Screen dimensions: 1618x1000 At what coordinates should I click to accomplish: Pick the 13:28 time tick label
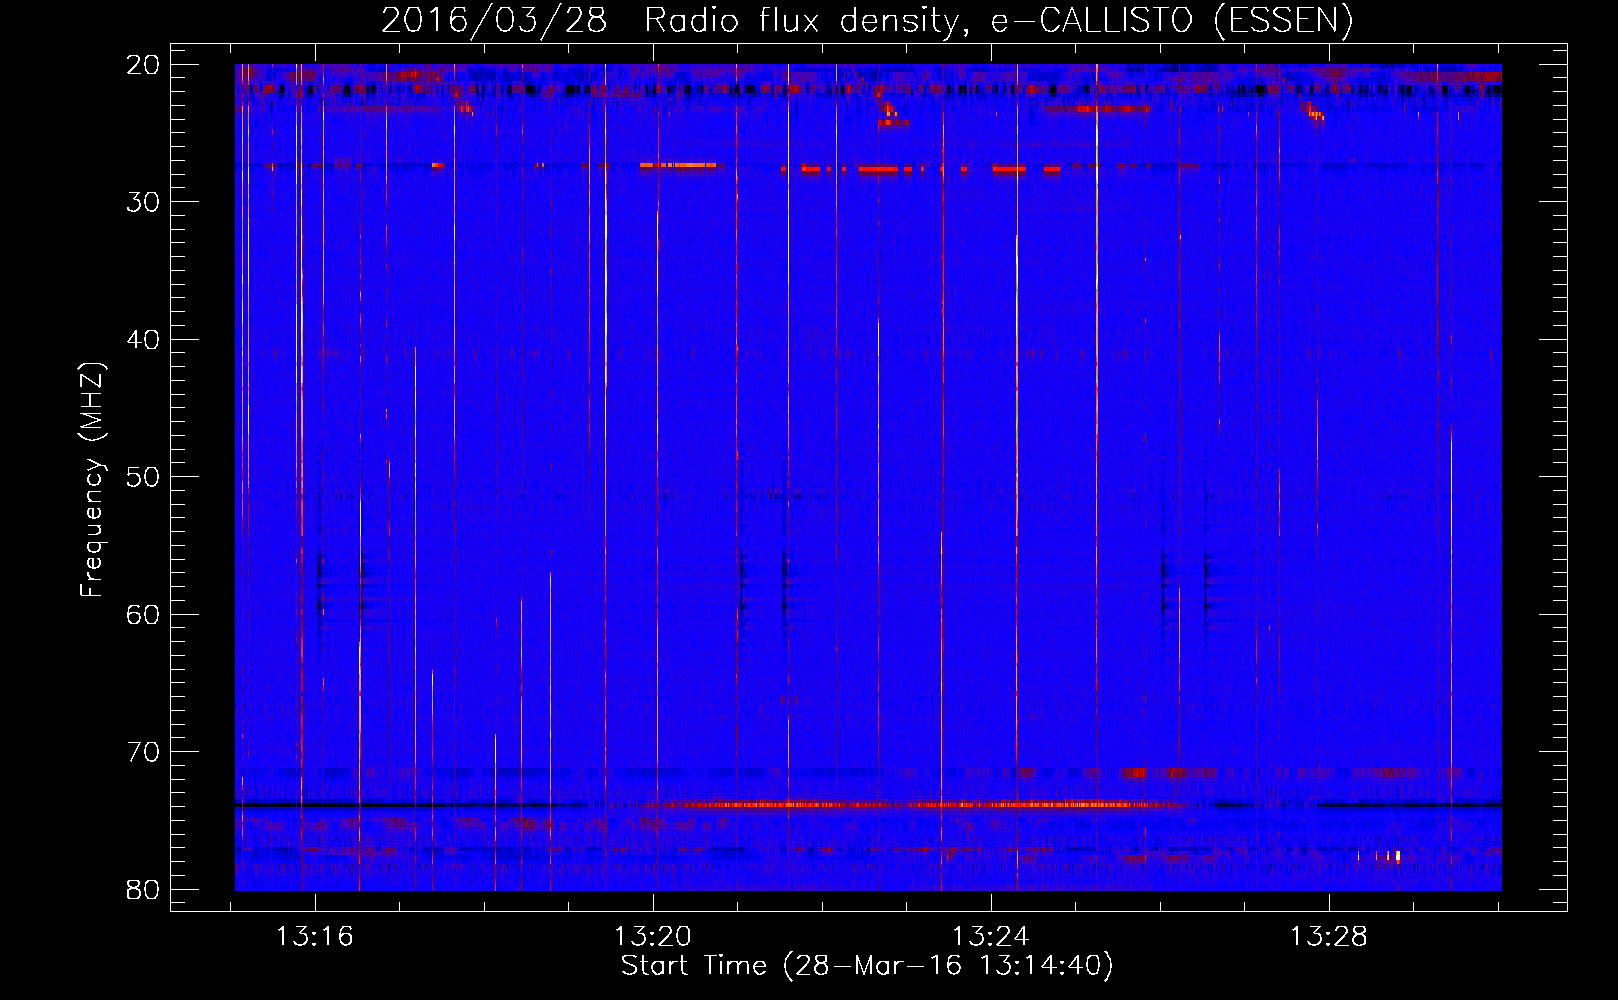(1329, 937)
